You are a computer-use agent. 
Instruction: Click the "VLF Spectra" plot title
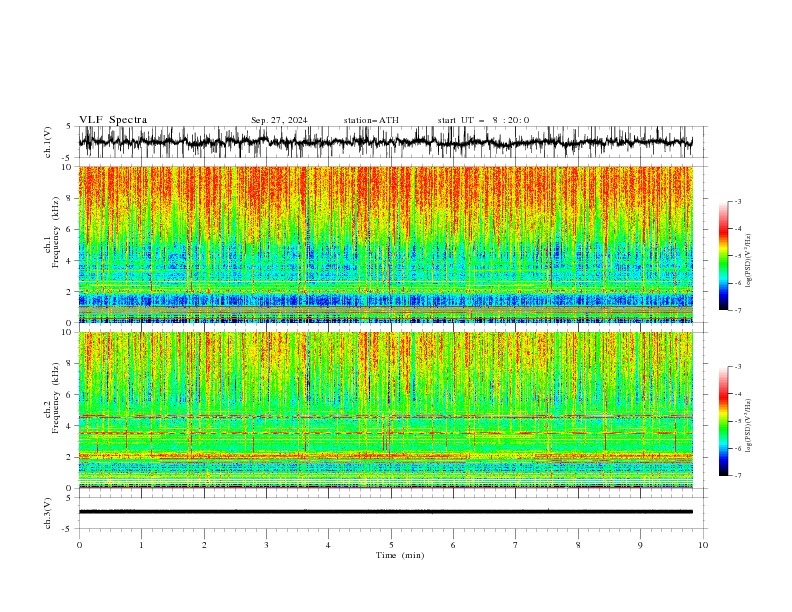(113, 120)
